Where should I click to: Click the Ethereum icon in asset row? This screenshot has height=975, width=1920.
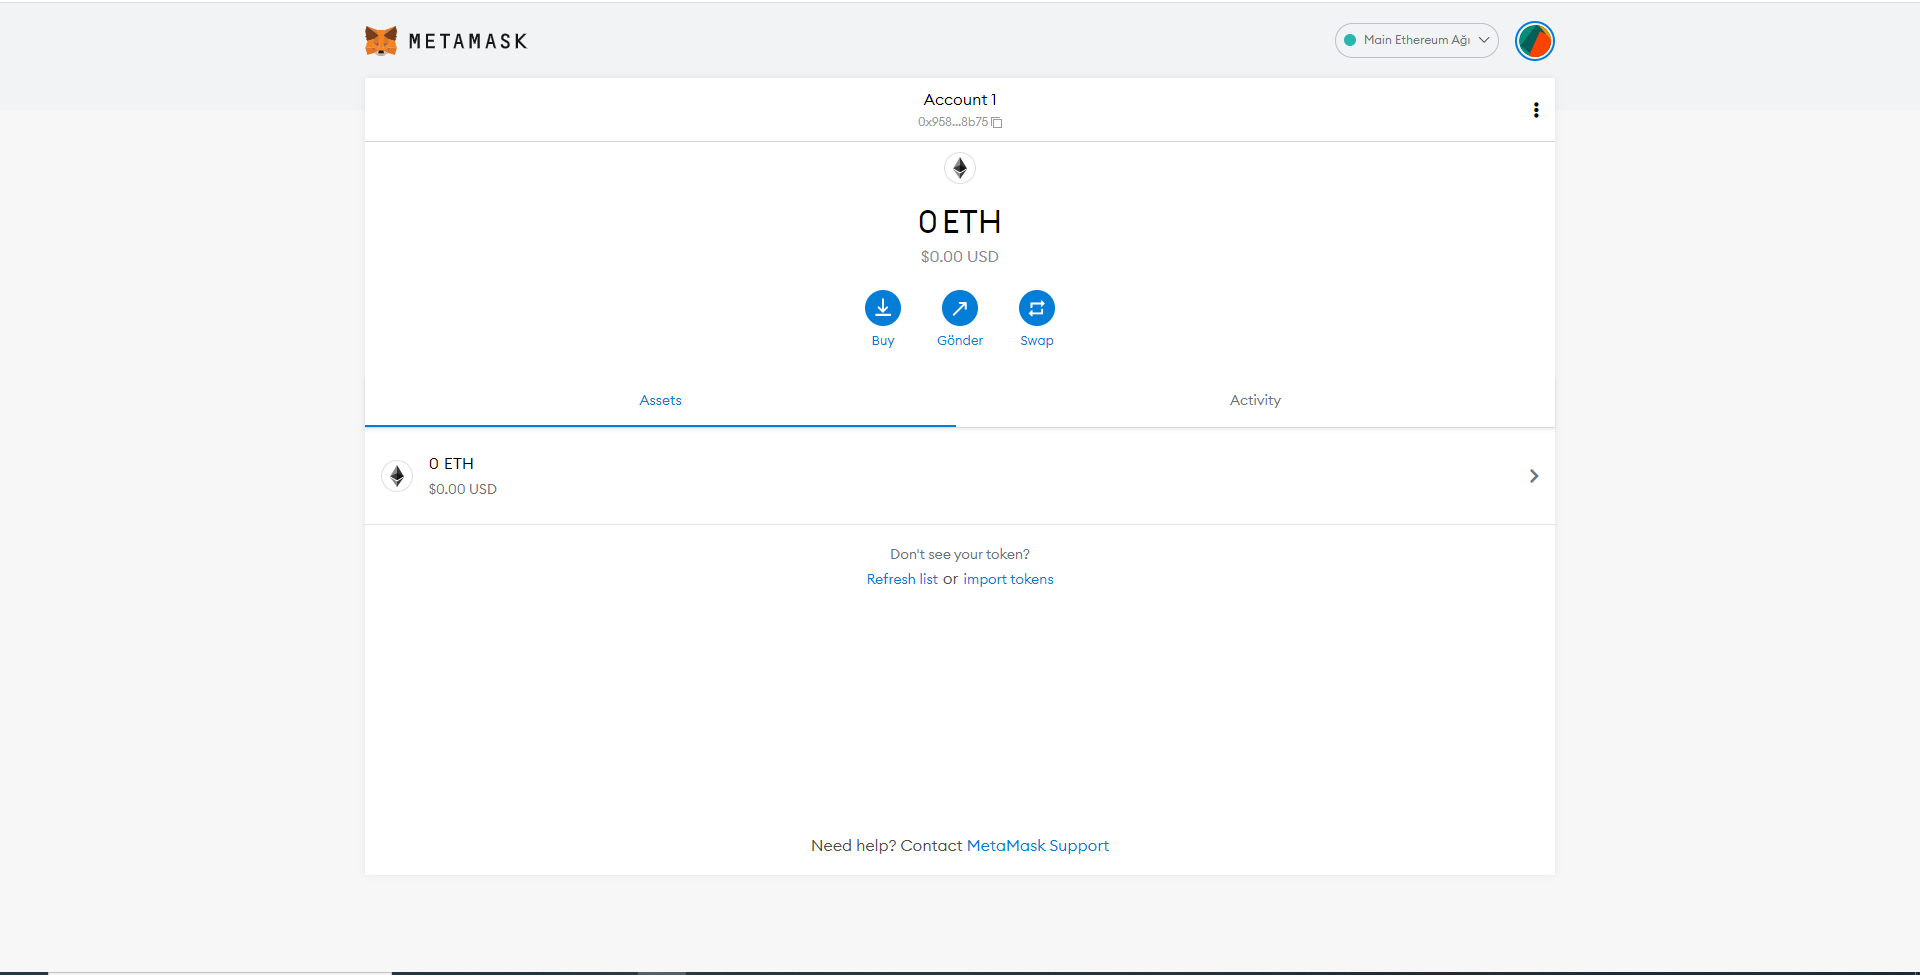tap(397, 476)
